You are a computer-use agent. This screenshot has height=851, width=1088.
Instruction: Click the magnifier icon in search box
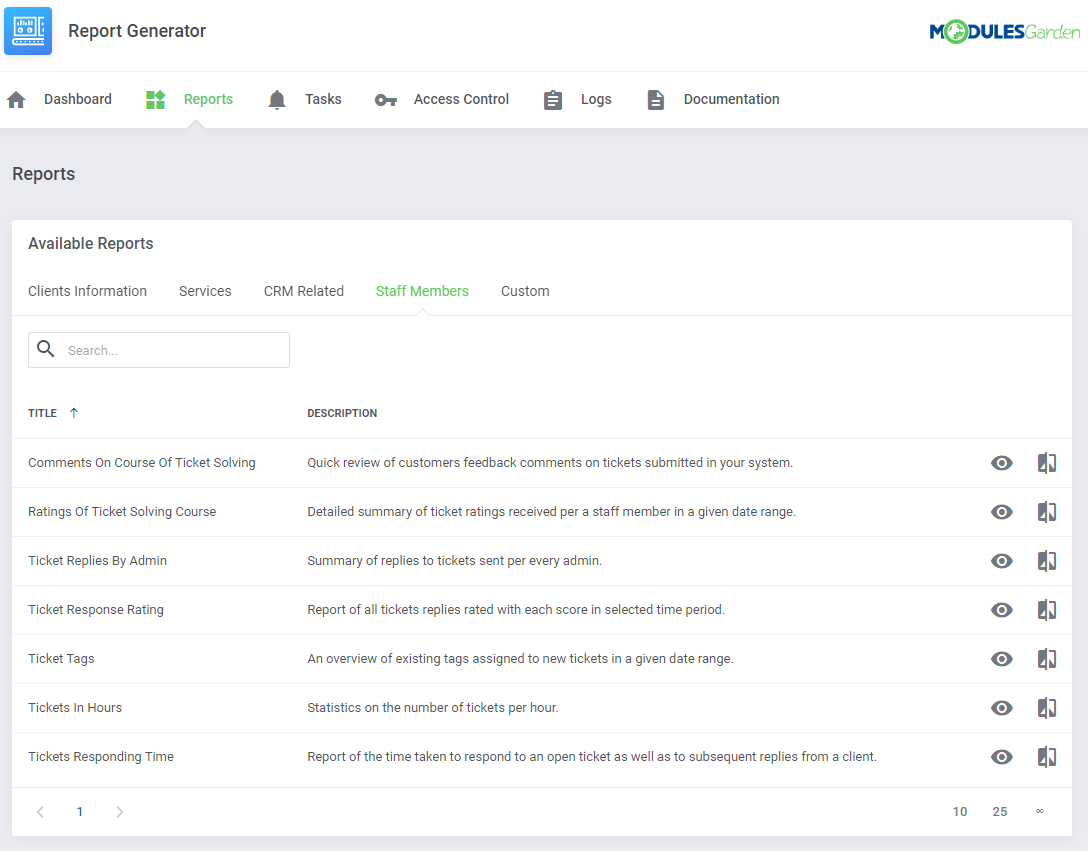tap(46, 348)
